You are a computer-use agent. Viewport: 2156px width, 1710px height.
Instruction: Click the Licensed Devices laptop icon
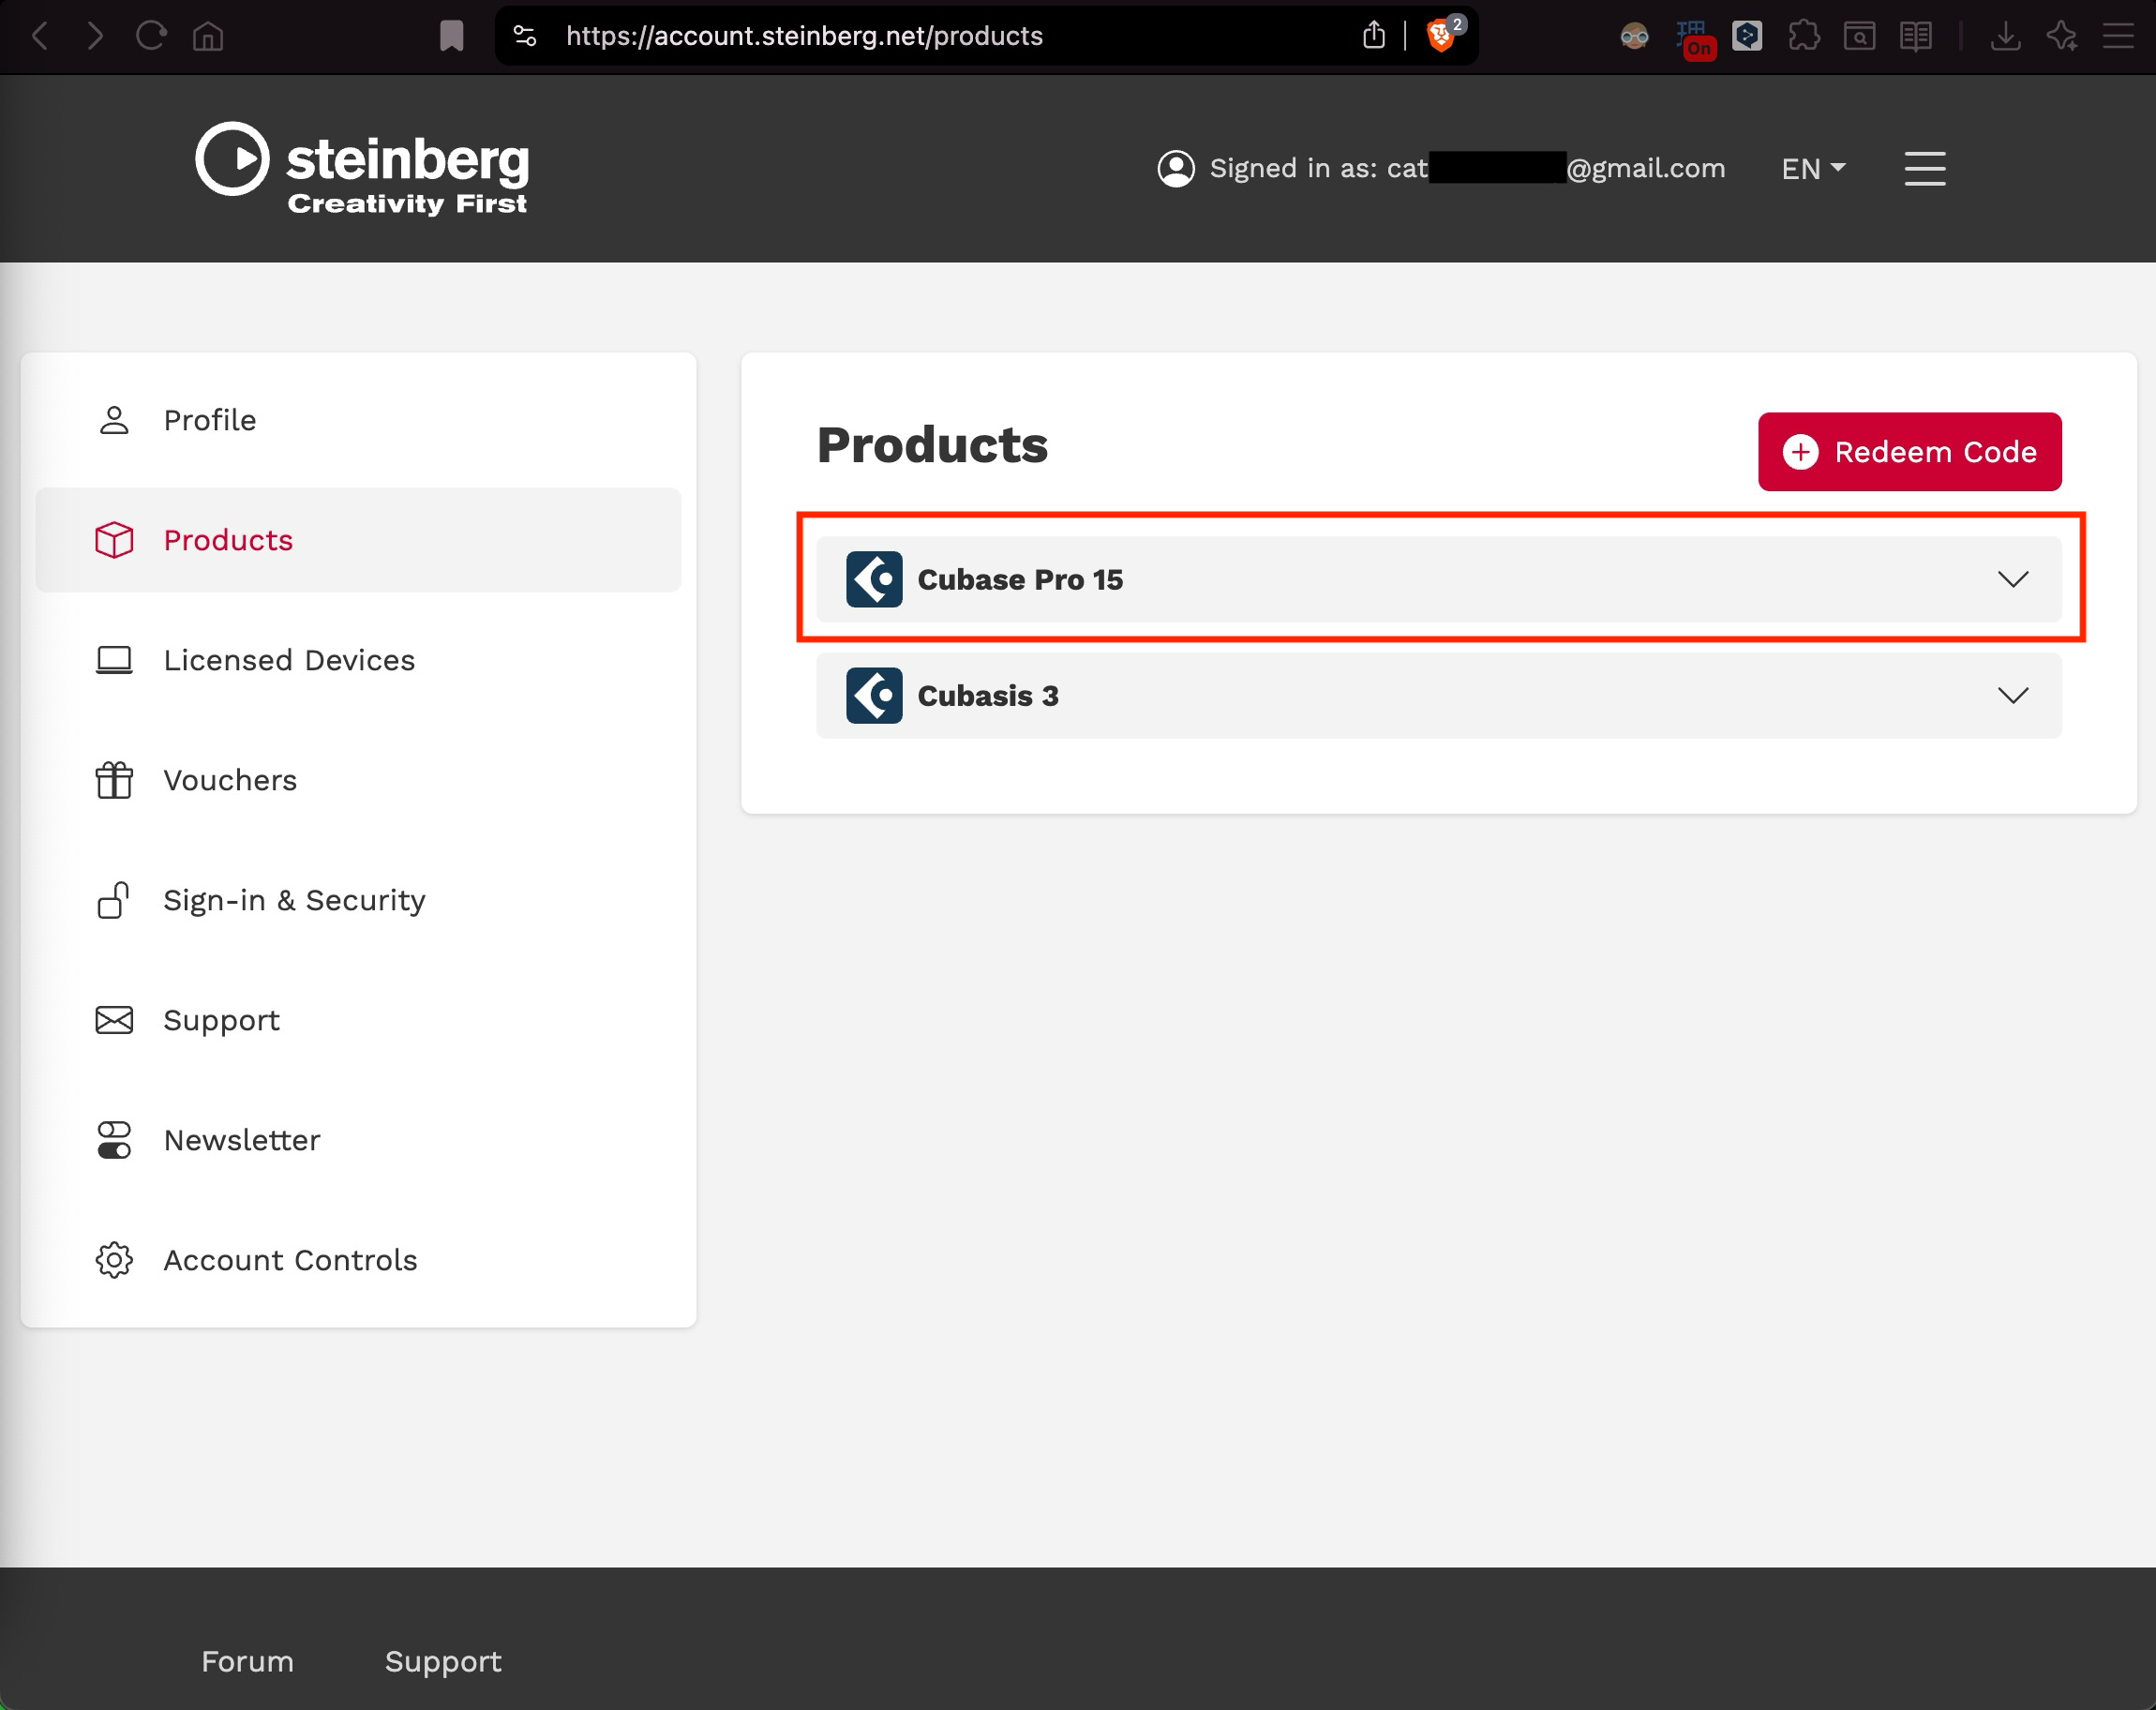pyautogui.click(x=114, y=659)
